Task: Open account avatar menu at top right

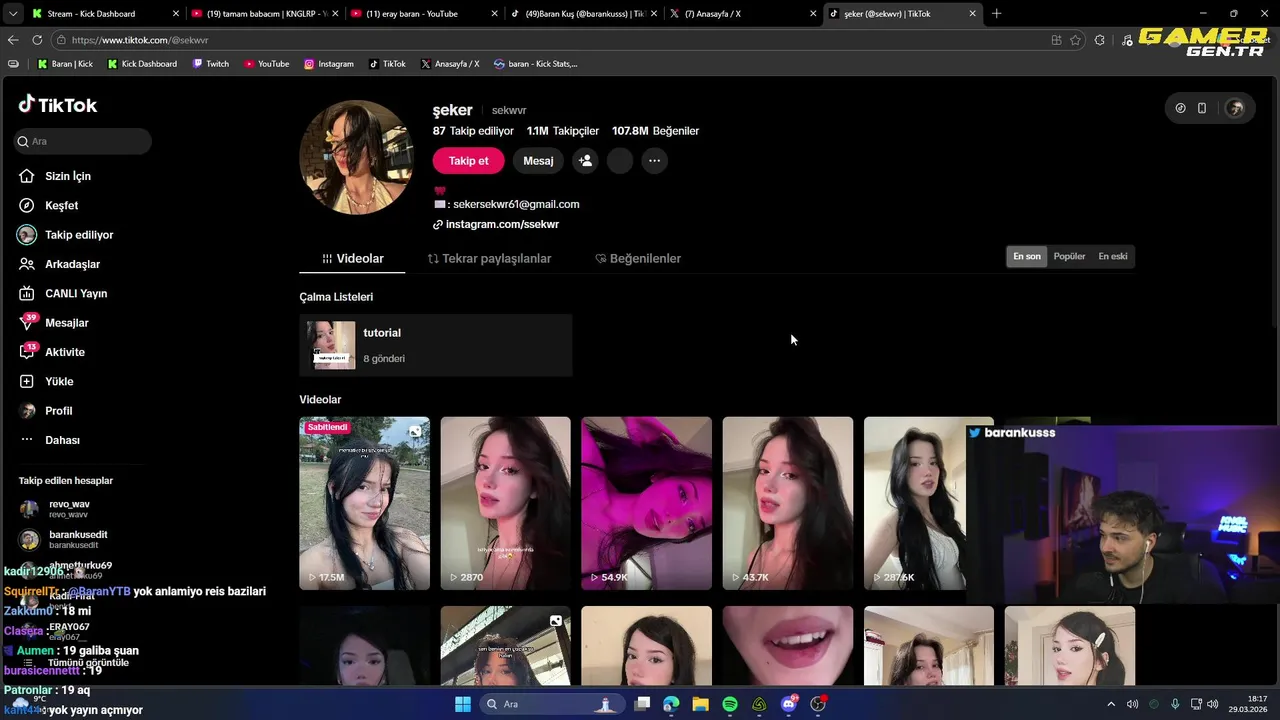Action: coord(1235,108)
